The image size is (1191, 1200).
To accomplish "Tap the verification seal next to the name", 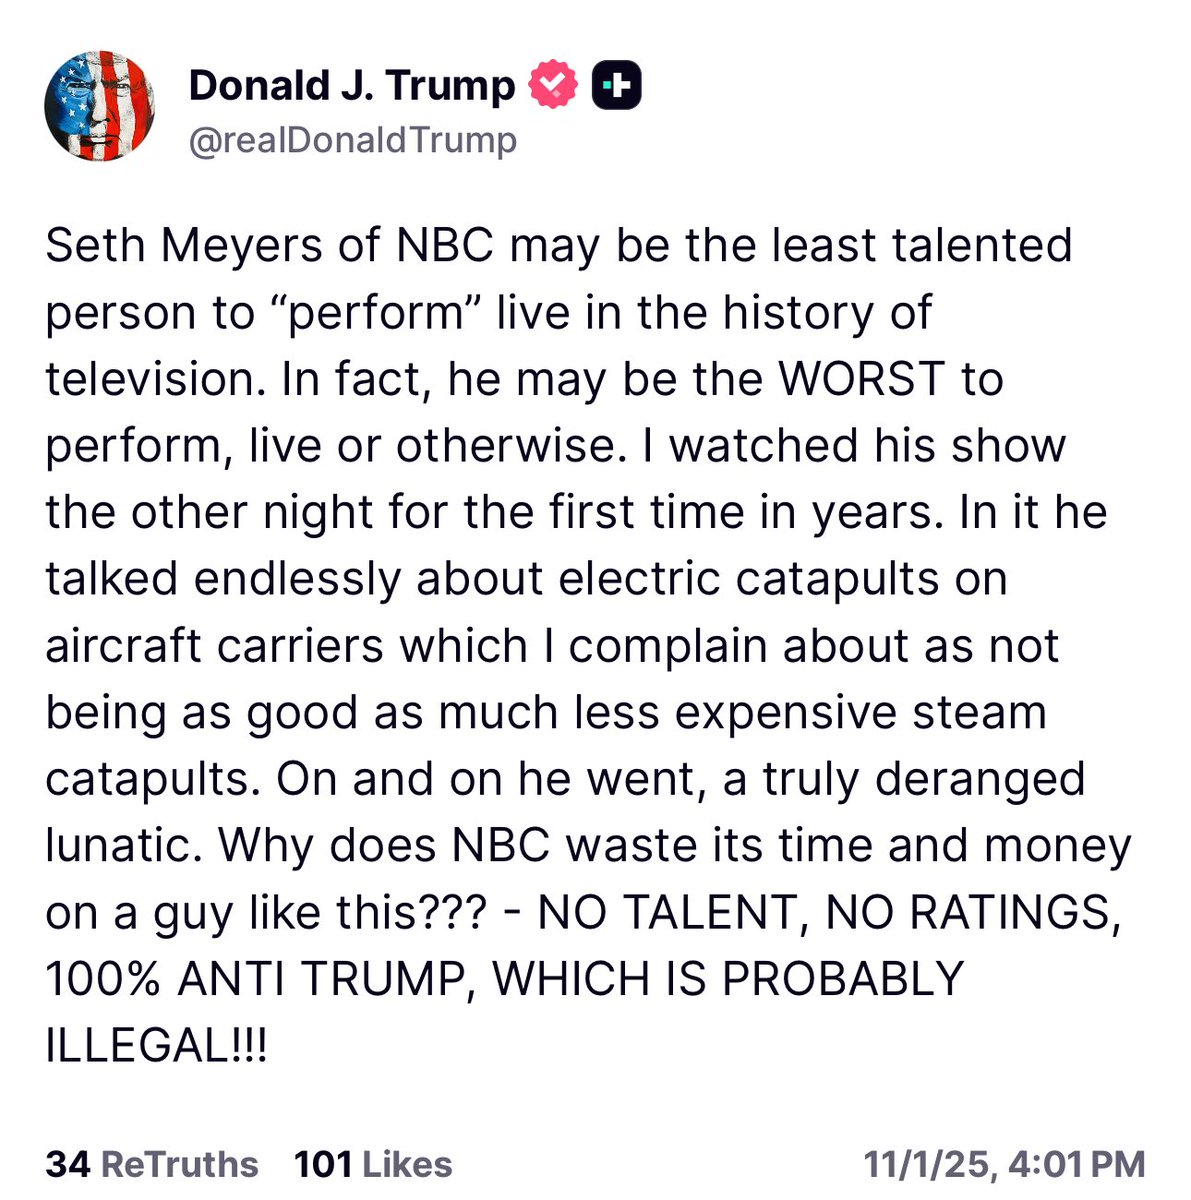I will (x=551, y=84).
